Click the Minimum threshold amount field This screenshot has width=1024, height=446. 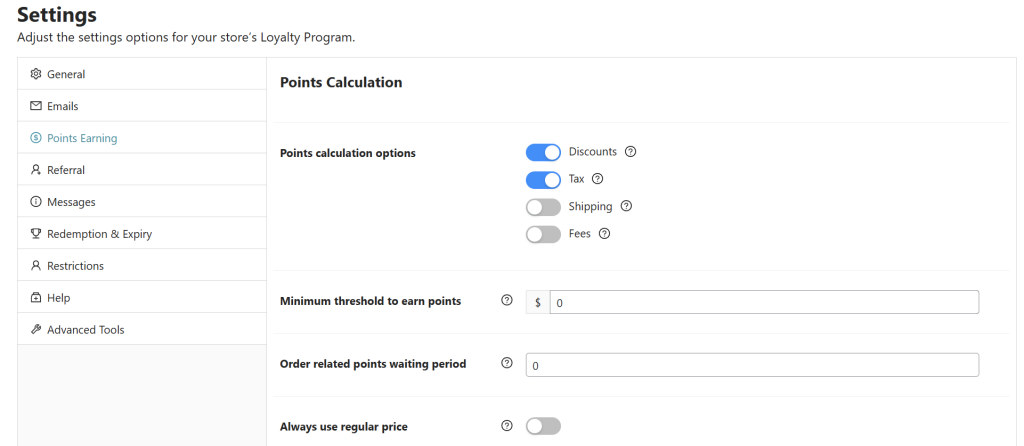764,302
